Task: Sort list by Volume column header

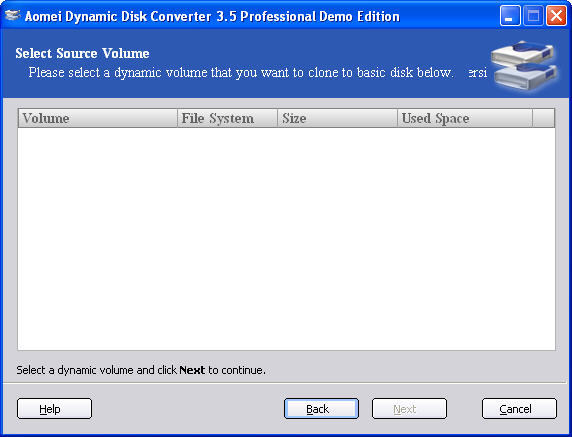Action: (x=97, y=118)
